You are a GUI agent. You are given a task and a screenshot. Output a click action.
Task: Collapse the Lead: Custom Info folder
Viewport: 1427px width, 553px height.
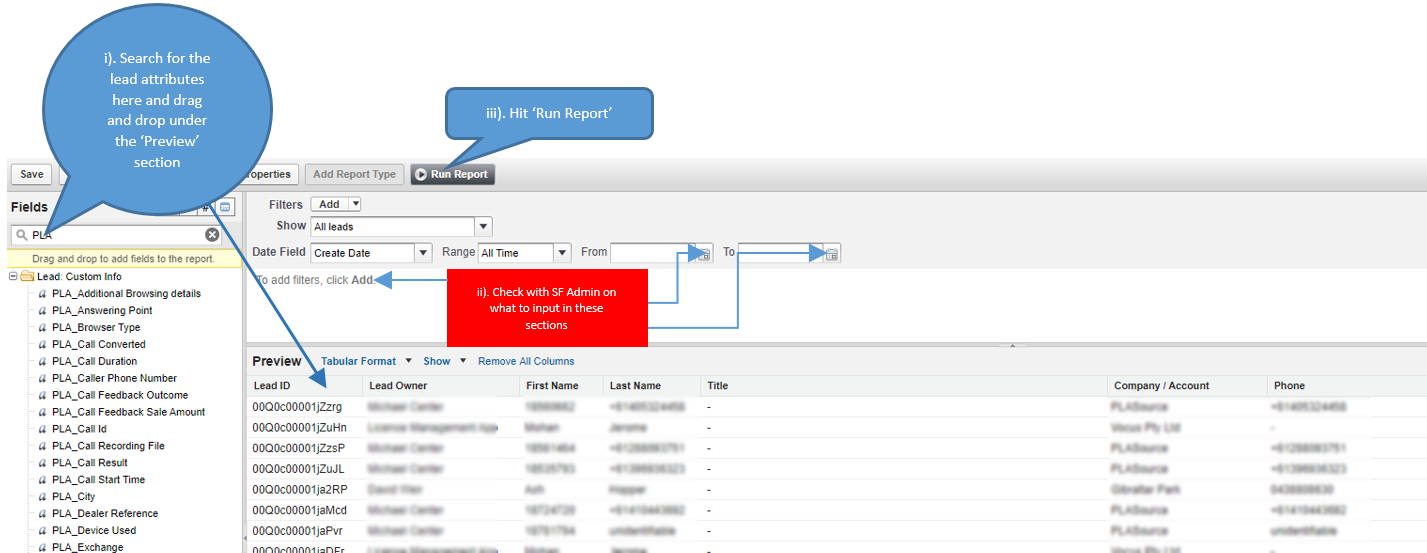(13, 277)
